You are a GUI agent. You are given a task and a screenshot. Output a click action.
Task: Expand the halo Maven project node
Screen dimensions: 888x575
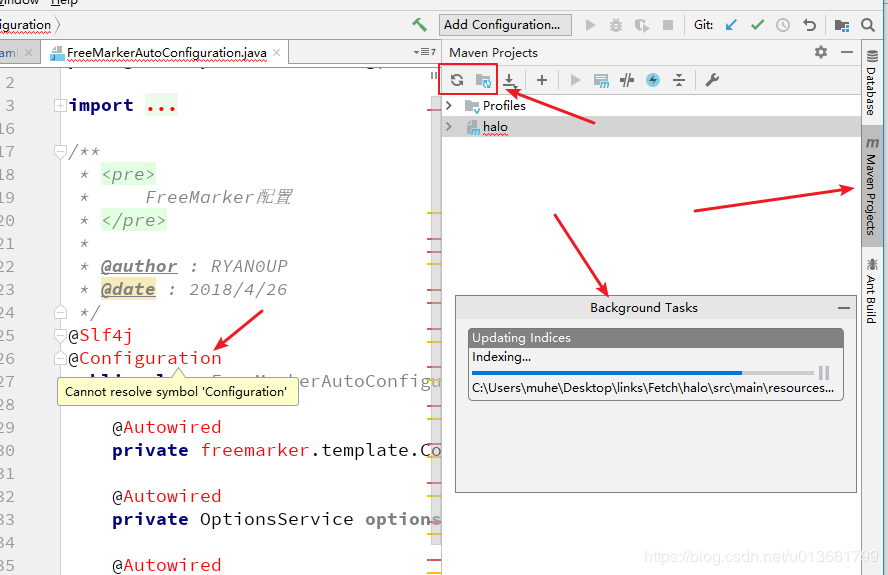pos(449,126)
